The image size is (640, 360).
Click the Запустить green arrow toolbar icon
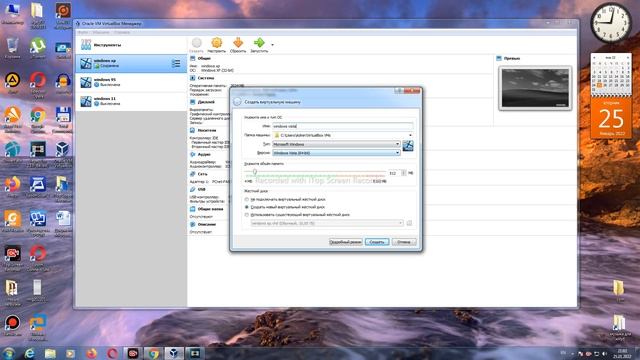pos(259,43)
